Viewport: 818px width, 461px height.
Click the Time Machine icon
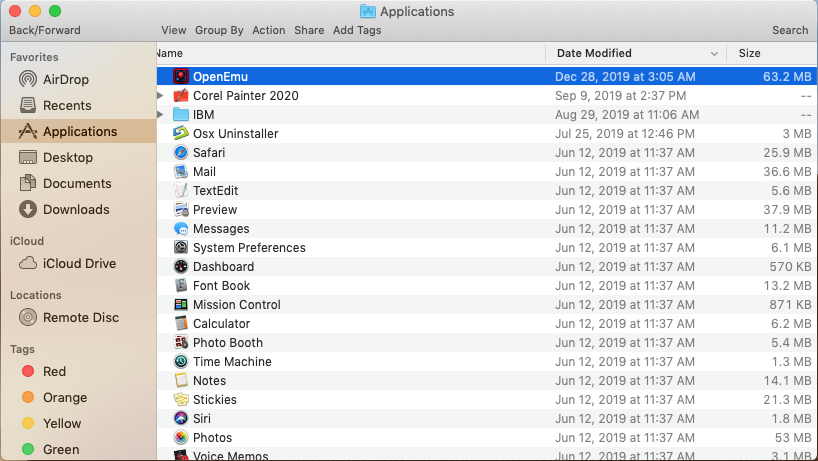coord(181,362)
